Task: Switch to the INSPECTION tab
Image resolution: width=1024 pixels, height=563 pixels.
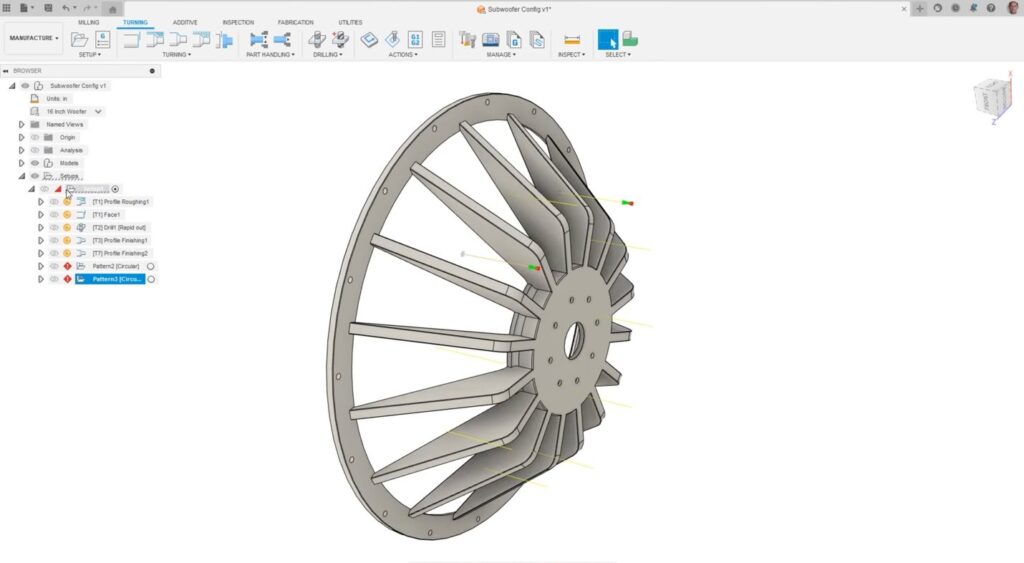Action: (x=238, y=22)
